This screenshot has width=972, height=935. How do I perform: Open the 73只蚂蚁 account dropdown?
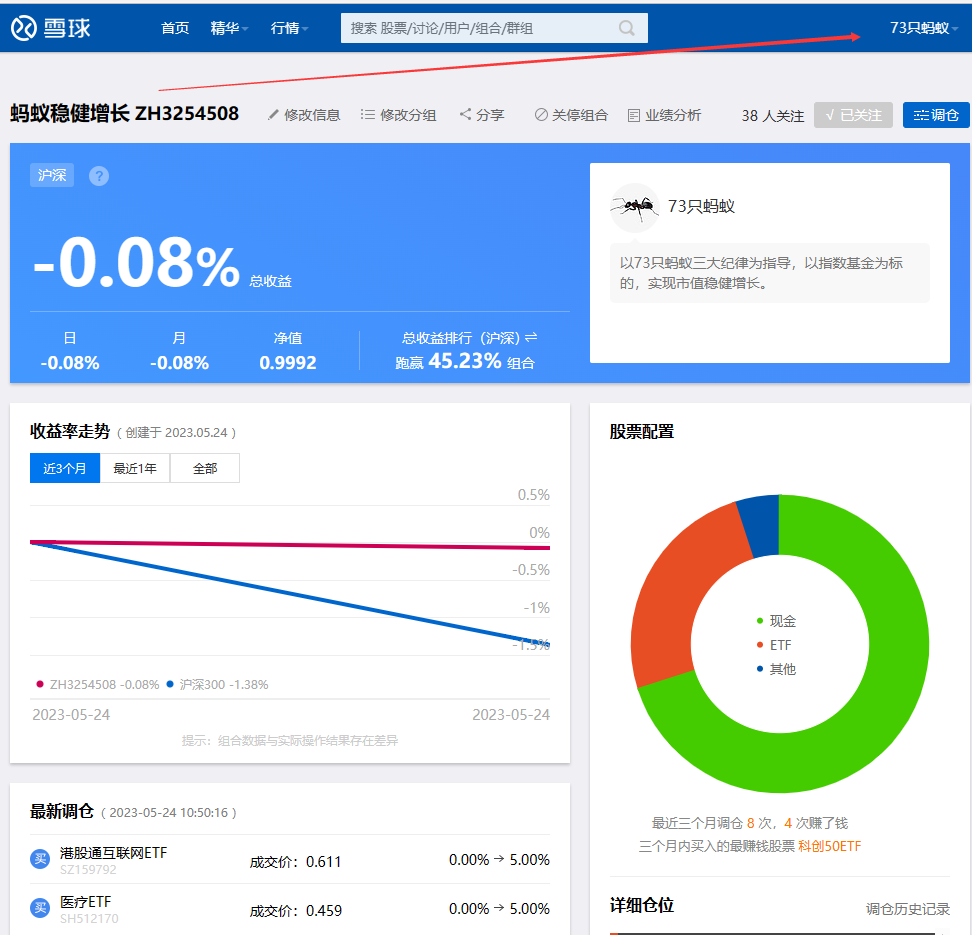tap(923, 28)
